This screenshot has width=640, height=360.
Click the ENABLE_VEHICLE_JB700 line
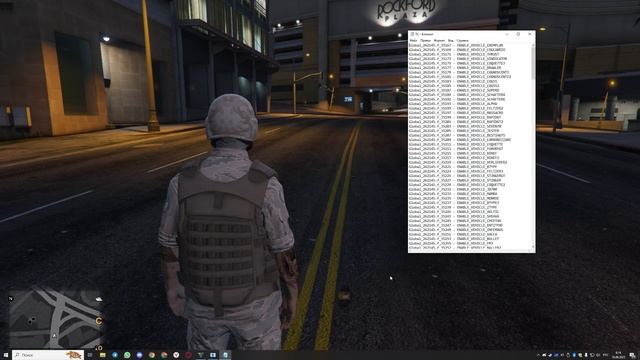point(453,189)
